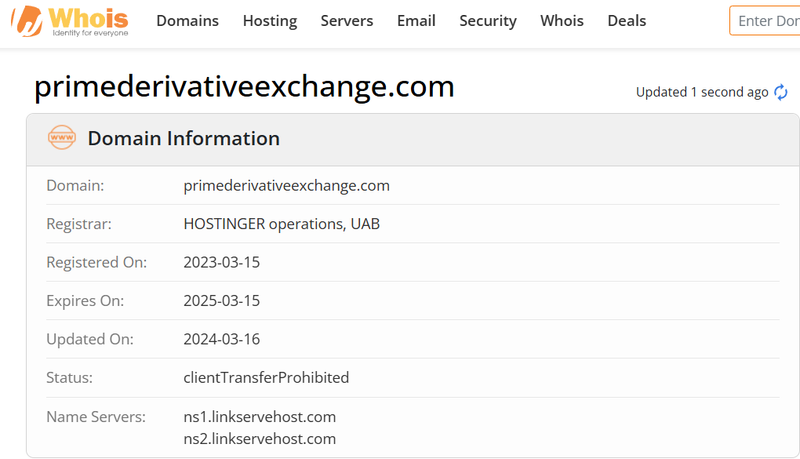Viewport: 800px width, 459px height.
Task: Click the Domain Information header
Action: tap(184, 138)
